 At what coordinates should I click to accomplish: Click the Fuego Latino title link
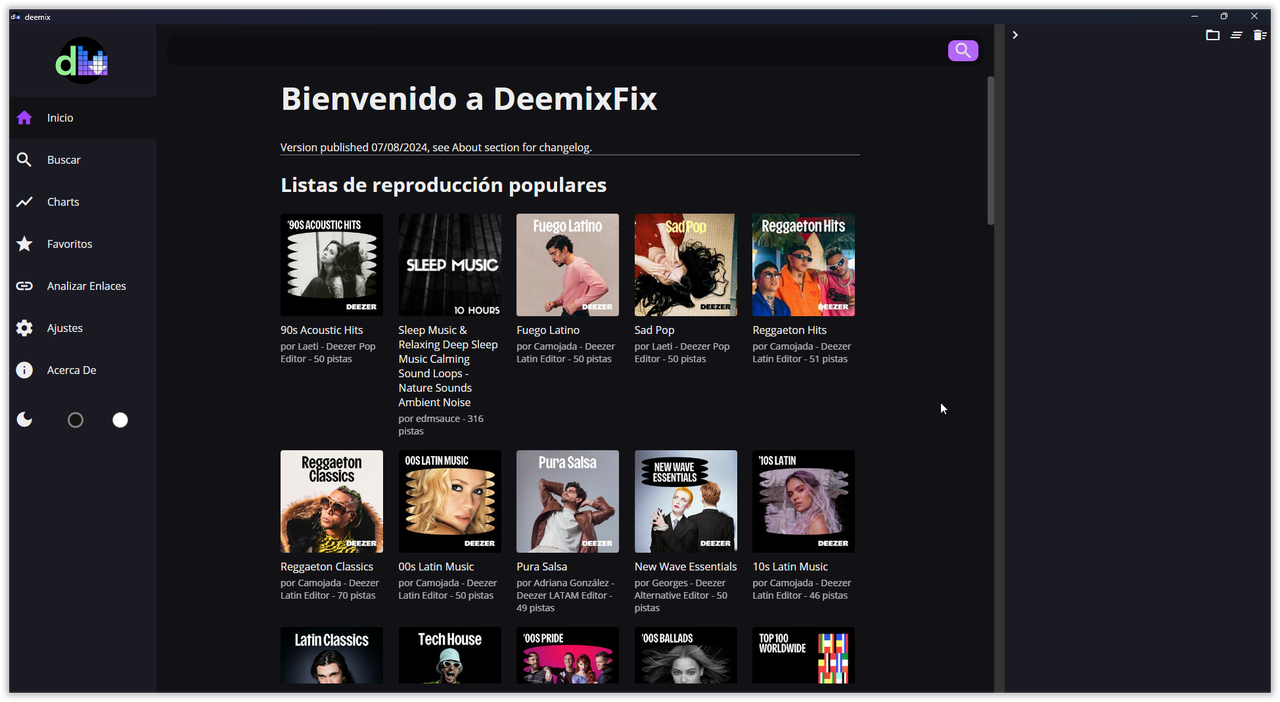pos(548,330)
